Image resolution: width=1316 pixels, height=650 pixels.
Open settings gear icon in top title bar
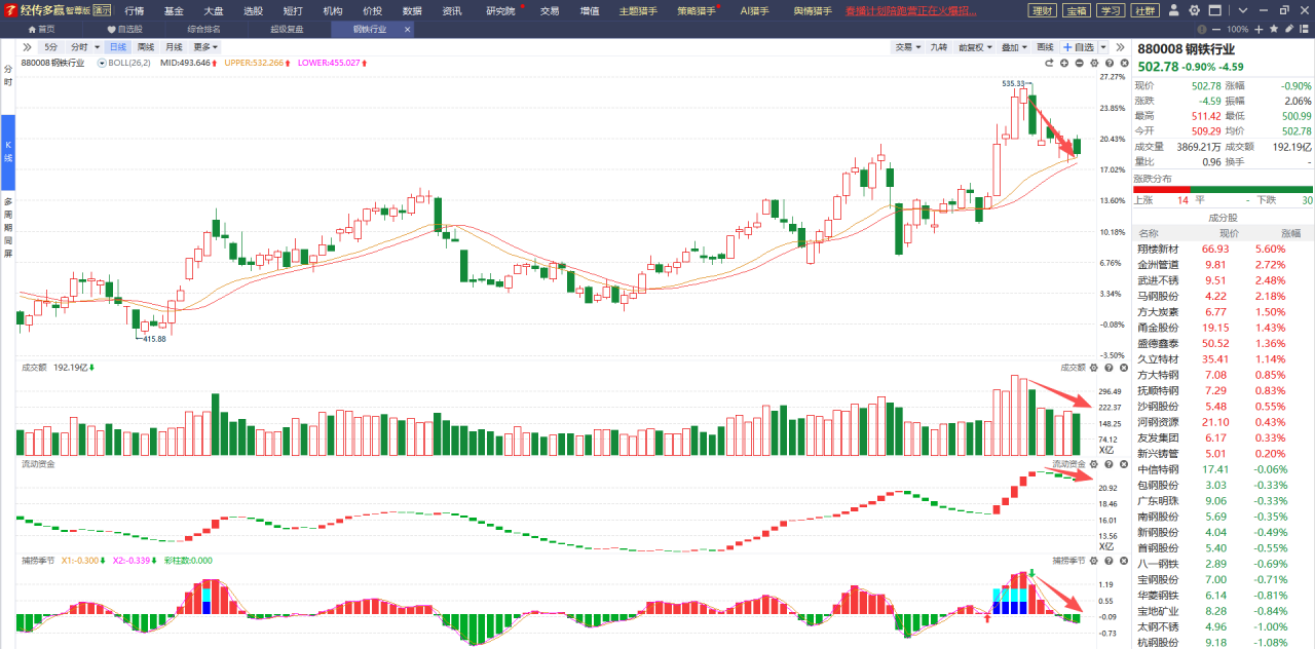coord(1194,11)
